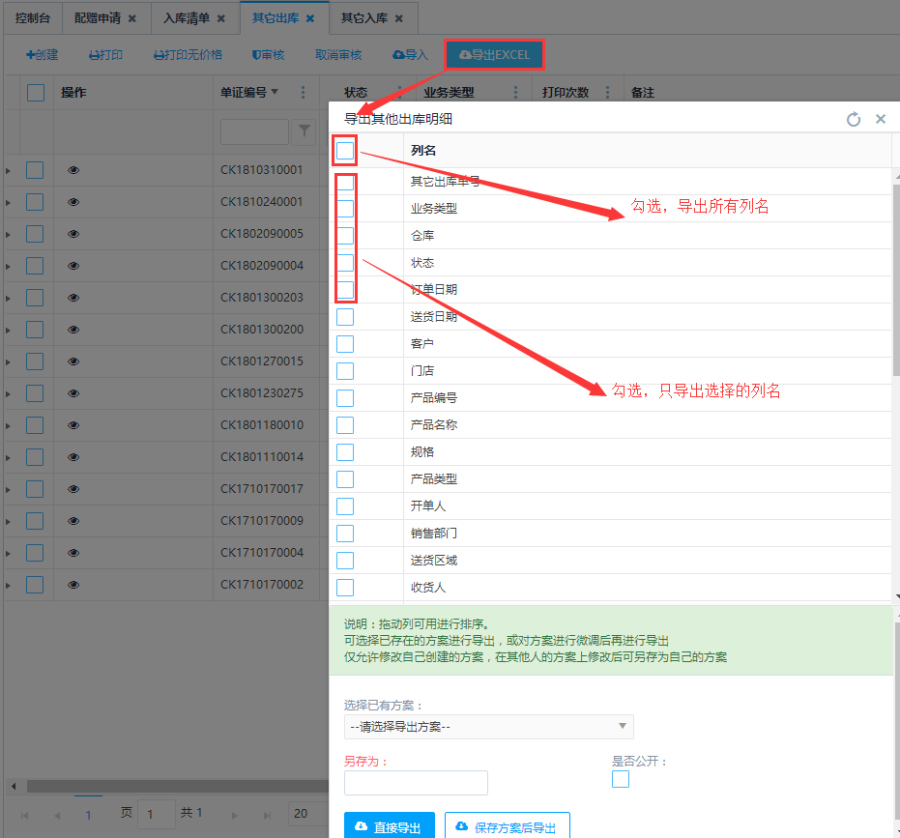Click the filter funnel icon under 单证编号
The width and height of the screenshot is (900, 838).
tap(304, 131)
